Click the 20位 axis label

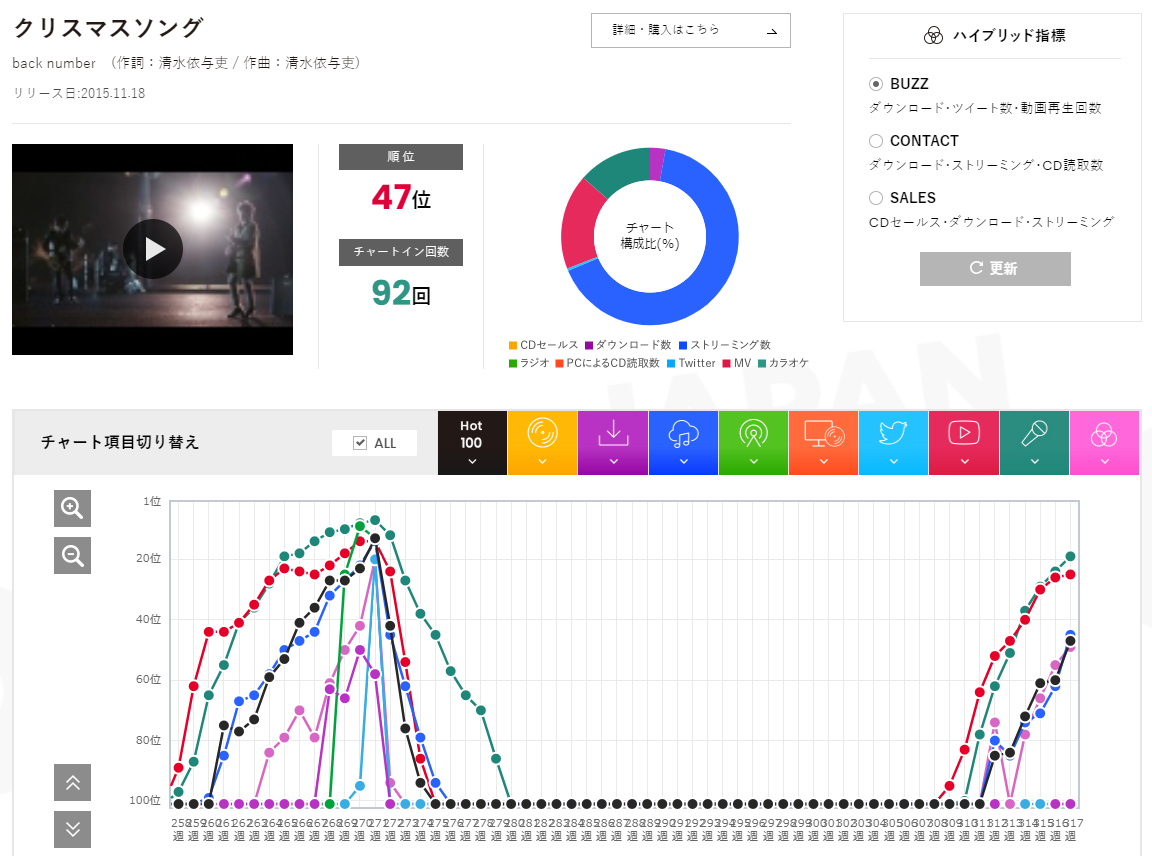[x=148, y=558]
